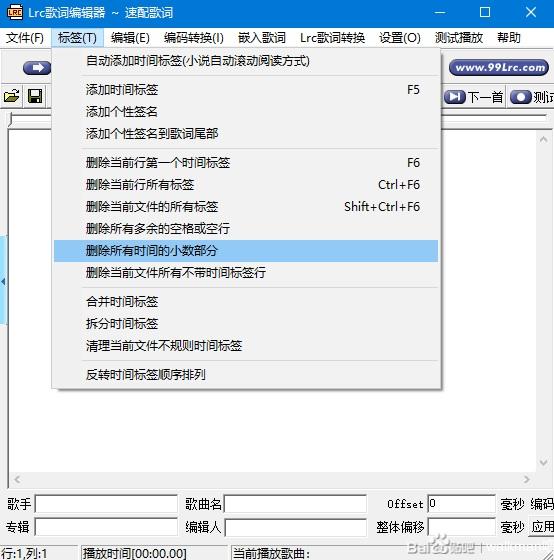Image resolution: width=554 pixels, height=560 pixels.
Task: Click the vertical scrollbar up arrow
Action: (544, 140)
